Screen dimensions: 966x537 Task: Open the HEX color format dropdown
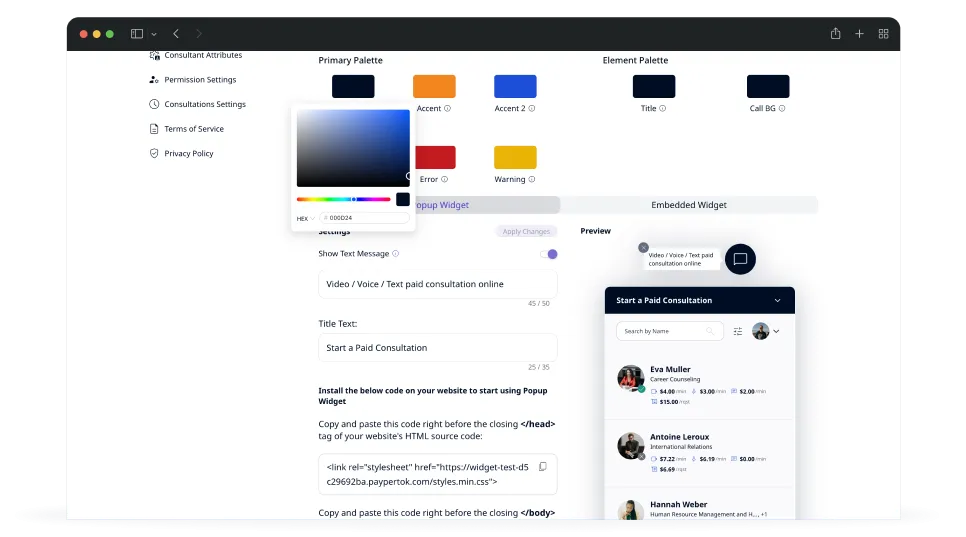tap(306, 219)
